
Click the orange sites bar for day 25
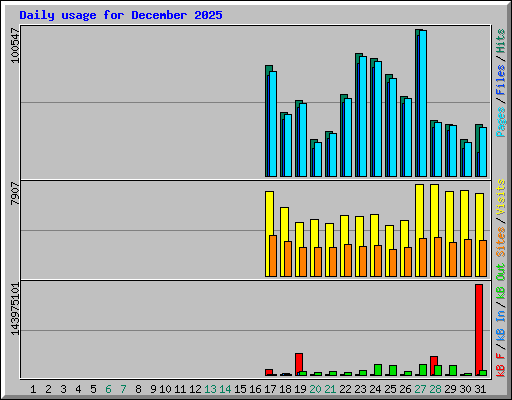(393, 263)
